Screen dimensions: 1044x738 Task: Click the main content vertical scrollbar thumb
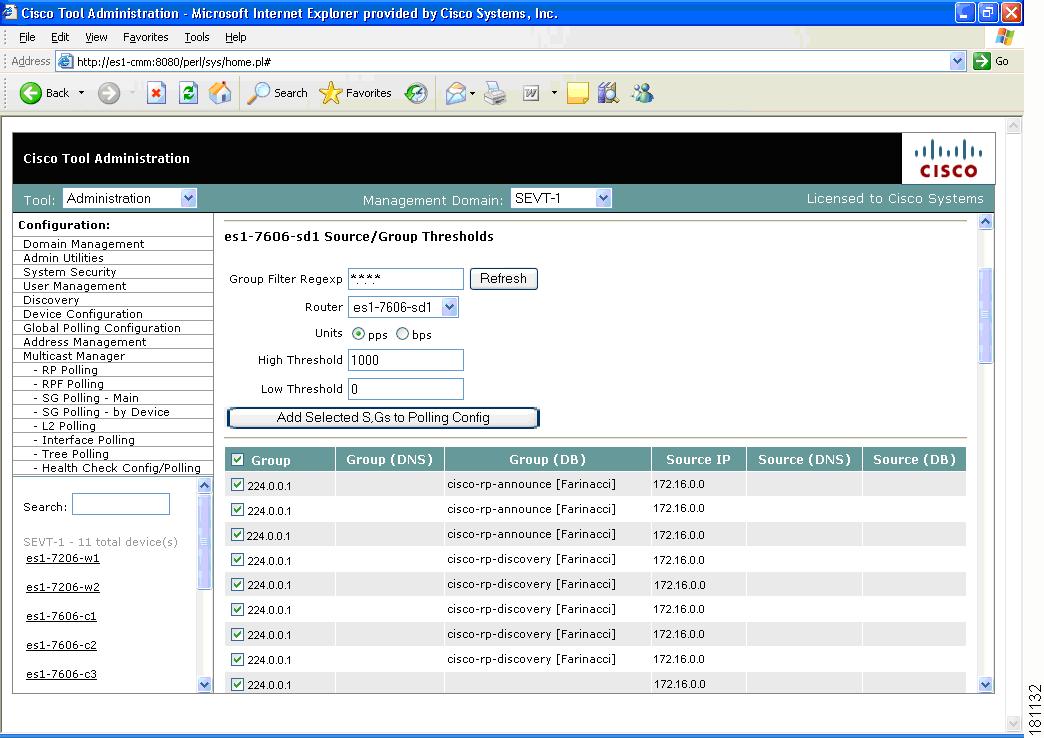click(x=985, y=315)
